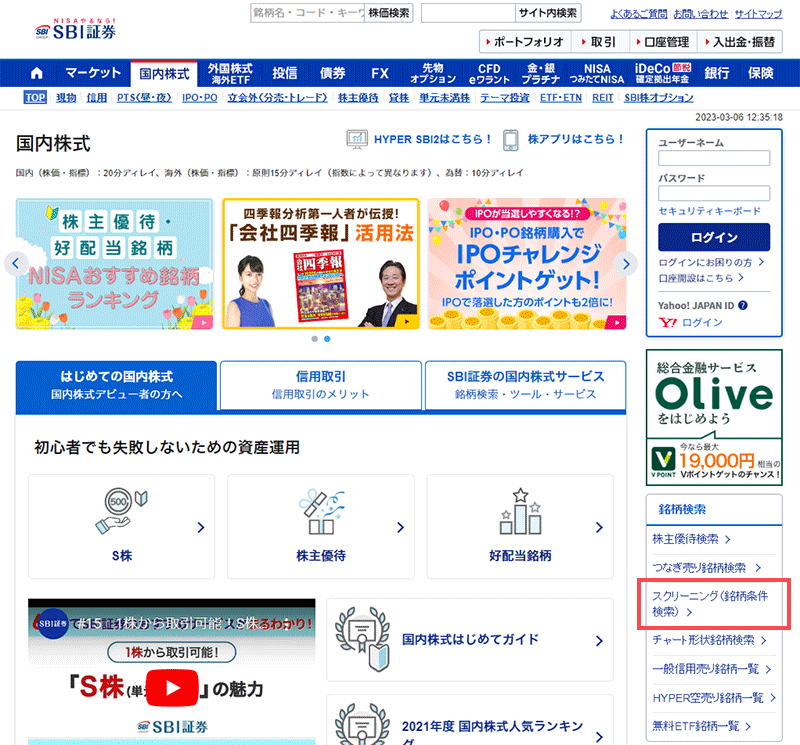Open the セキュリティキーボード link
Viewport: 800px width, 745px height.
(709, 211)
